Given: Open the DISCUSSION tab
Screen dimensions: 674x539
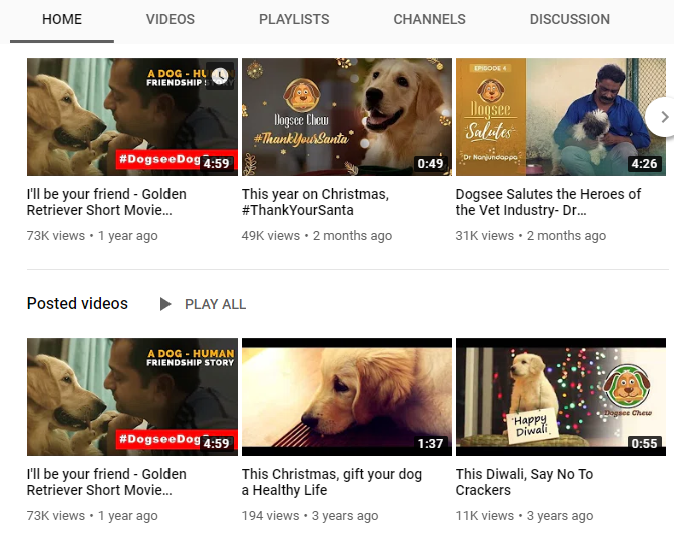Looking at the screenshot, I should coord(570,19).
